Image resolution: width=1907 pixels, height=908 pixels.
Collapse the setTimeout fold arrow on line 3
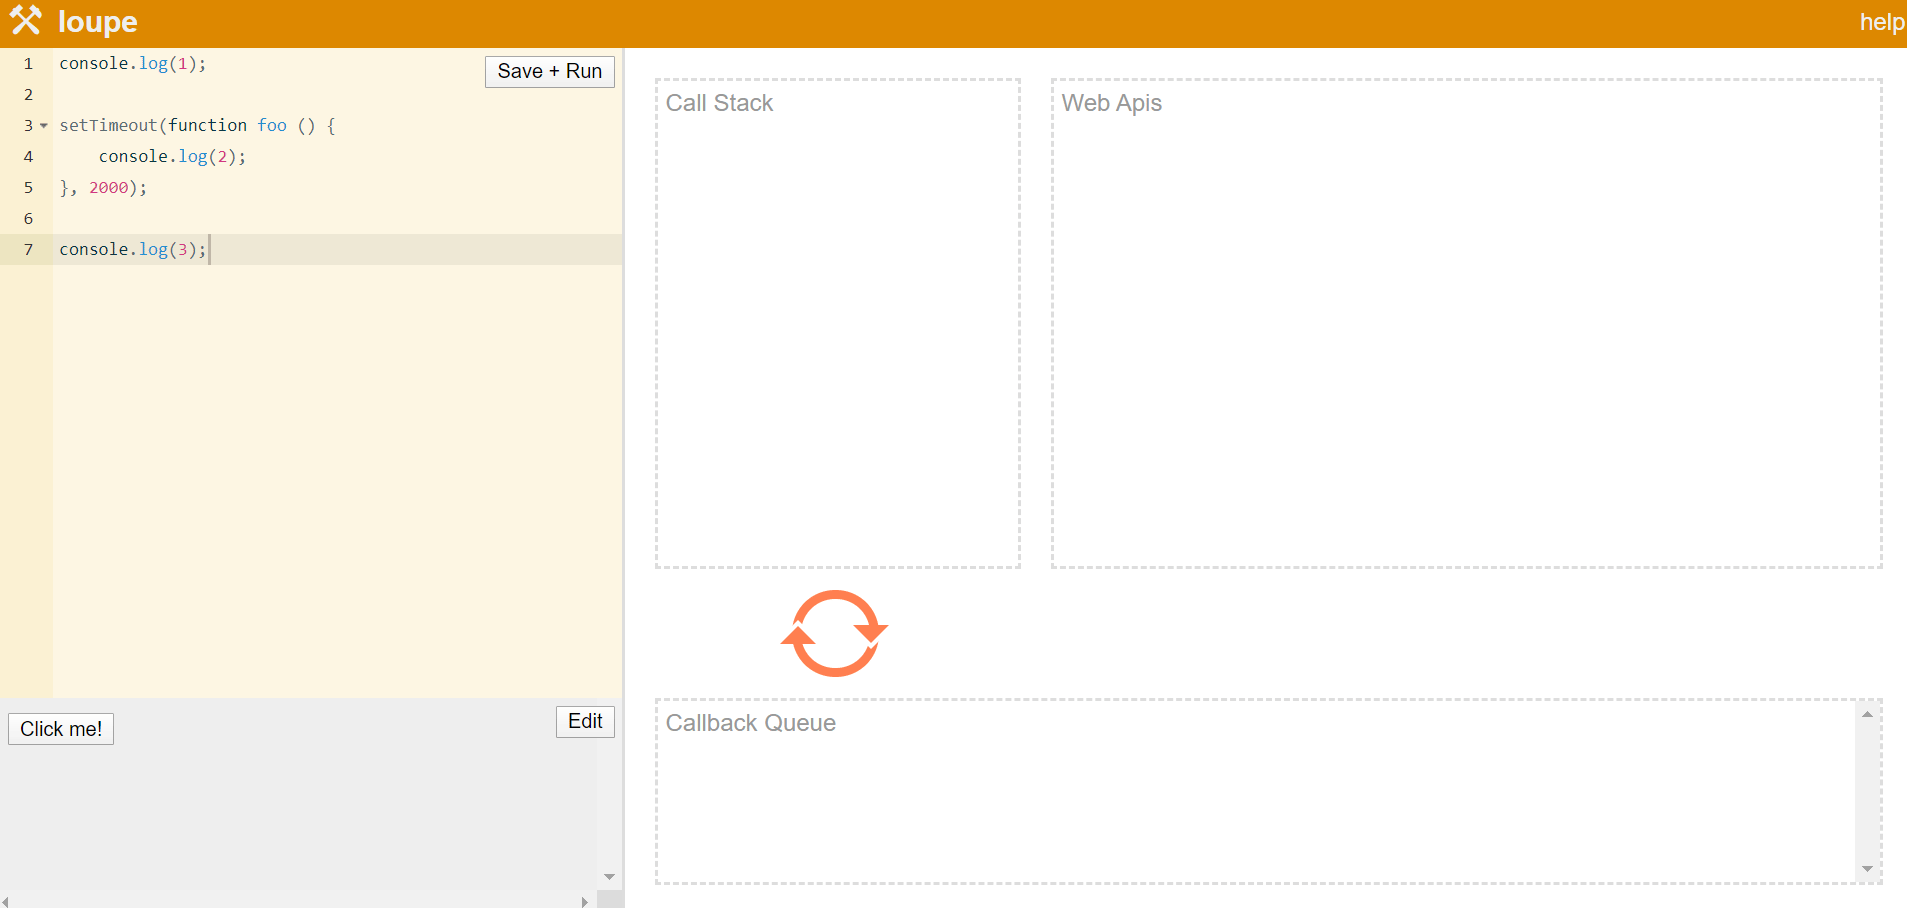(44, 126)
